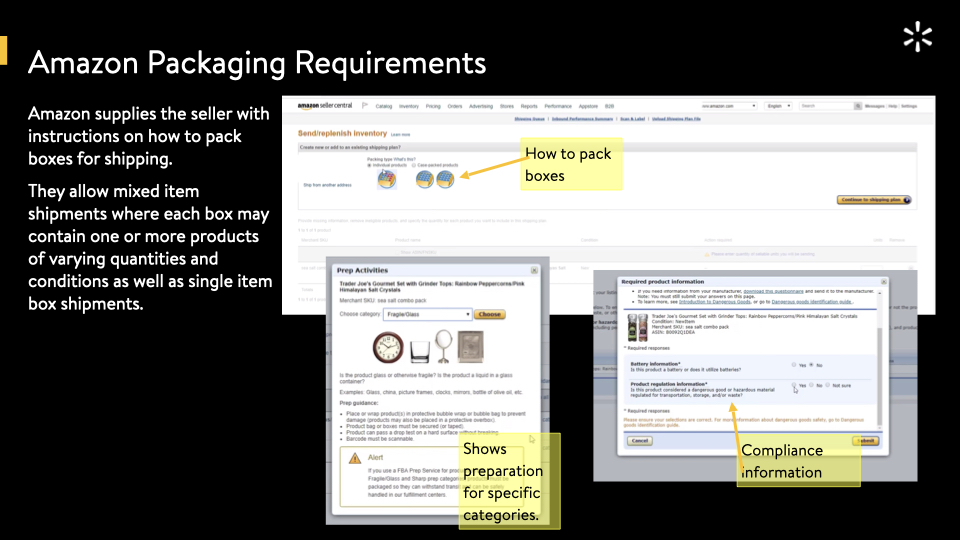Close the Required product information dialog
This screenshot has width=960, height=540.
coord(883,282)
